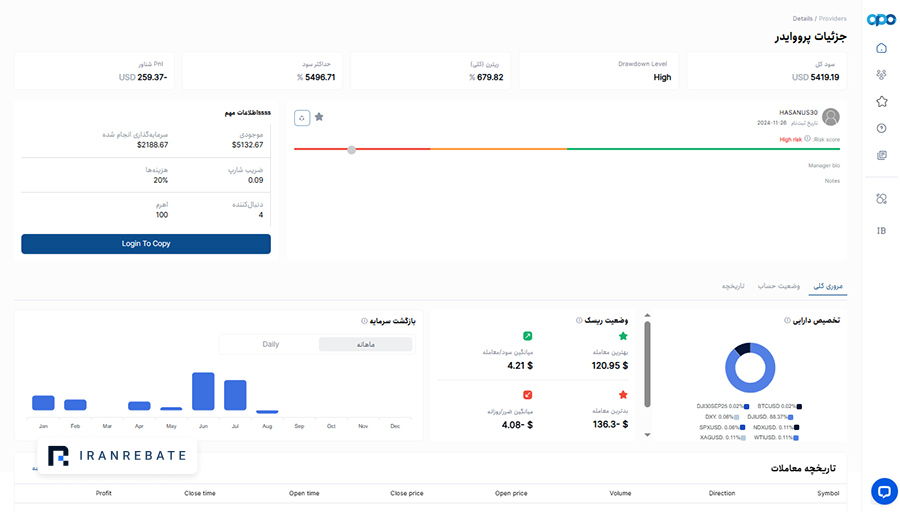The height and width of the screenshot is (512, 900).
Task: Click risk panel scroll up arrow
Action: pos(647,316)
